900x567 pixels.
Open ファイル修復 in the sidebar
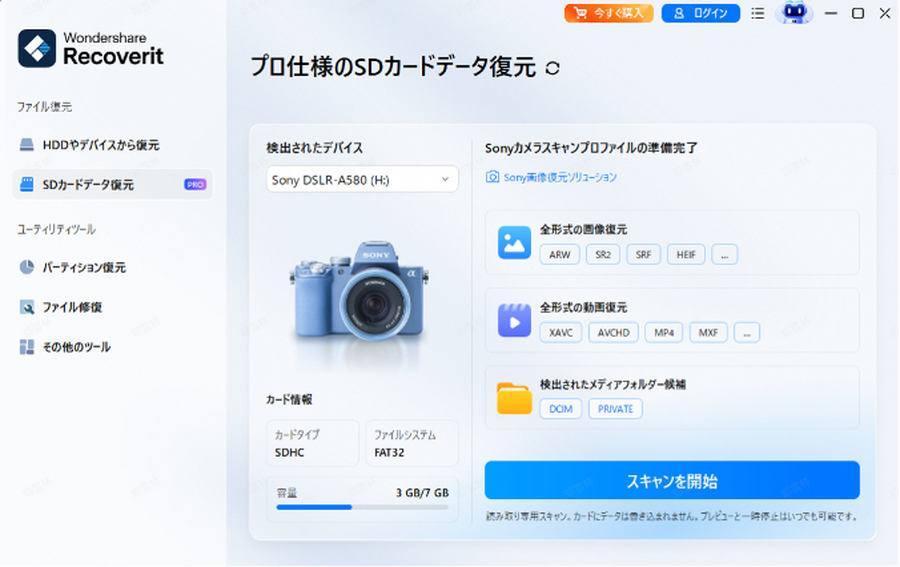(x=112, y=307)
